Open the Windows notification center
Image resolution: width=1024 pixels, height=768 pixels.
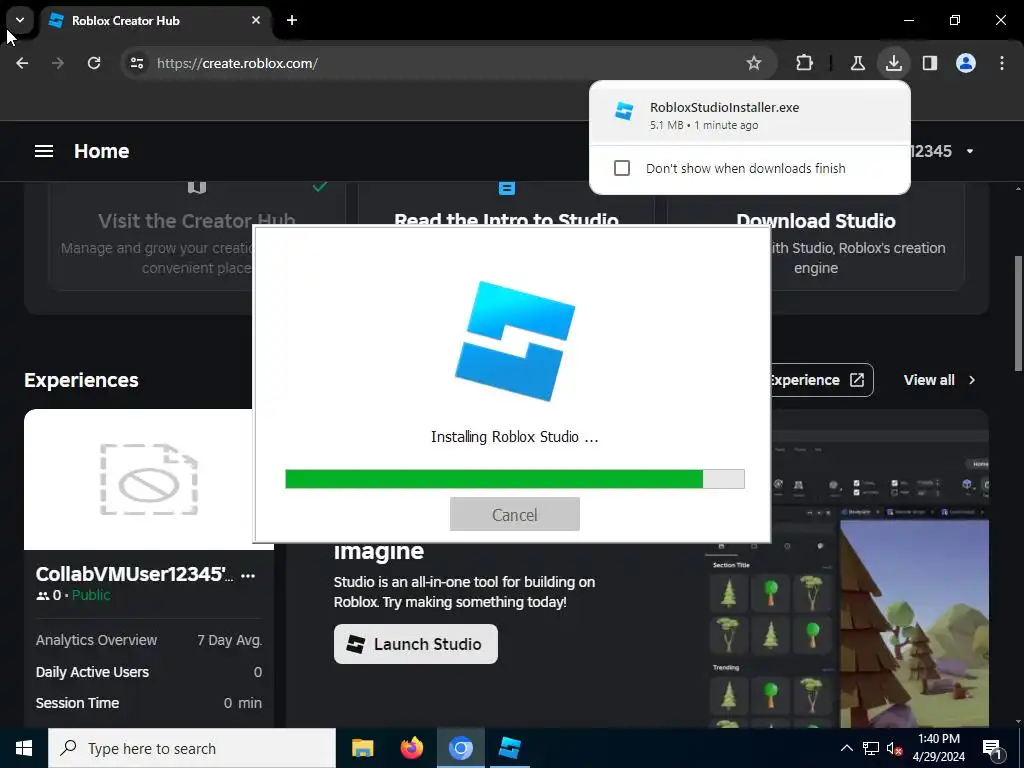(x=993, y=748)
